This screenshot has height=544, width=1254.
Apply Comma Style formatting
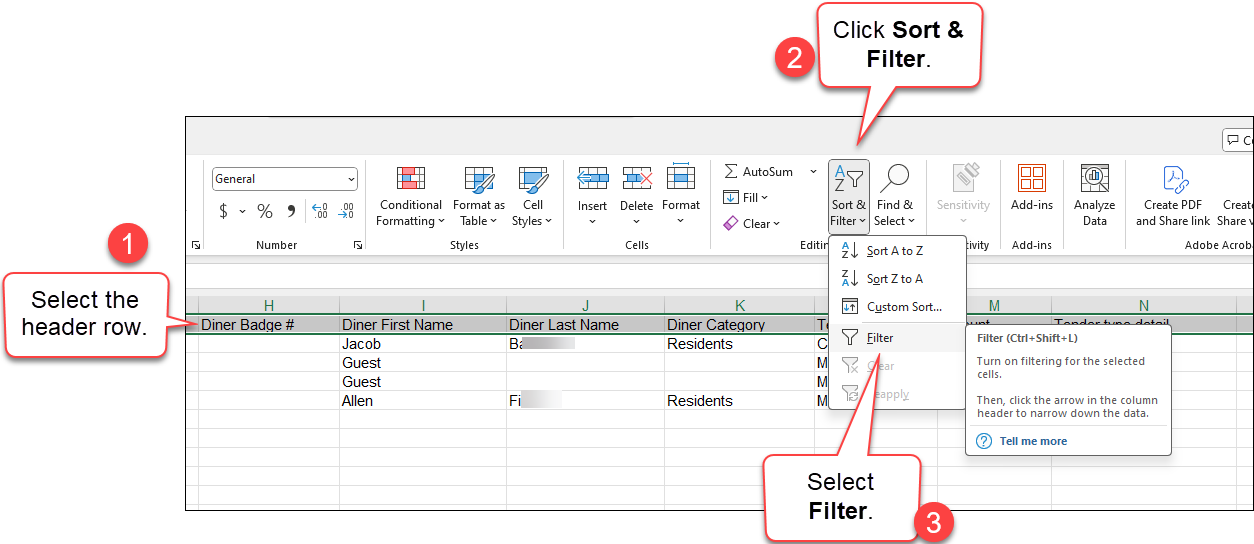pos(291,211)
